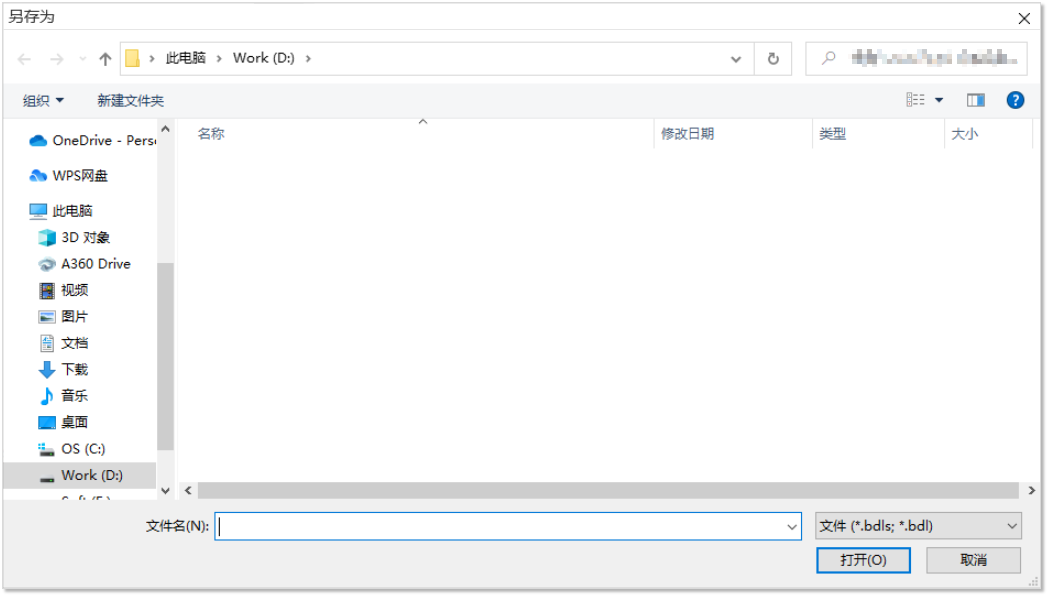
Task: Change view layout icon
Action: pyautogui.click(x=916, y=100)
